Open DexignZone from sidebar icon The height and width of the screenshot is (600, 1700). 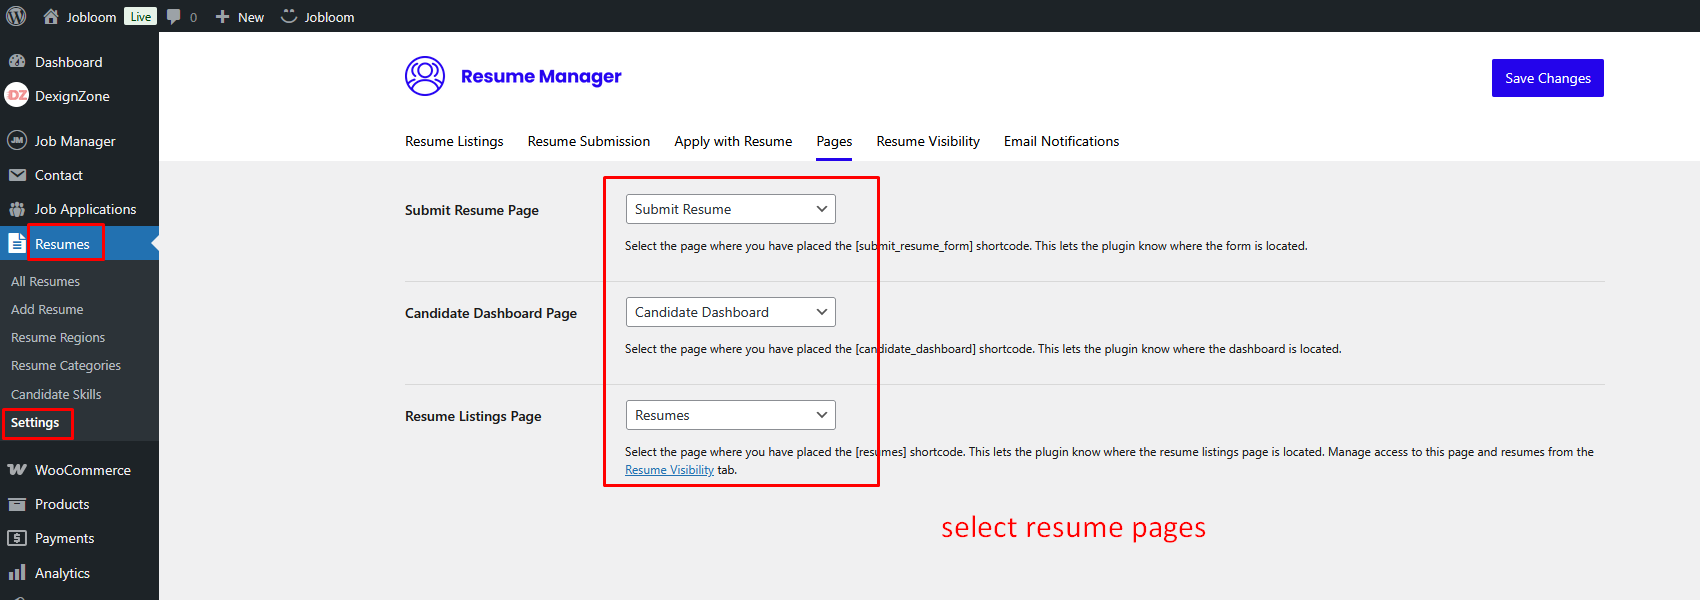(x=17, y=96)
